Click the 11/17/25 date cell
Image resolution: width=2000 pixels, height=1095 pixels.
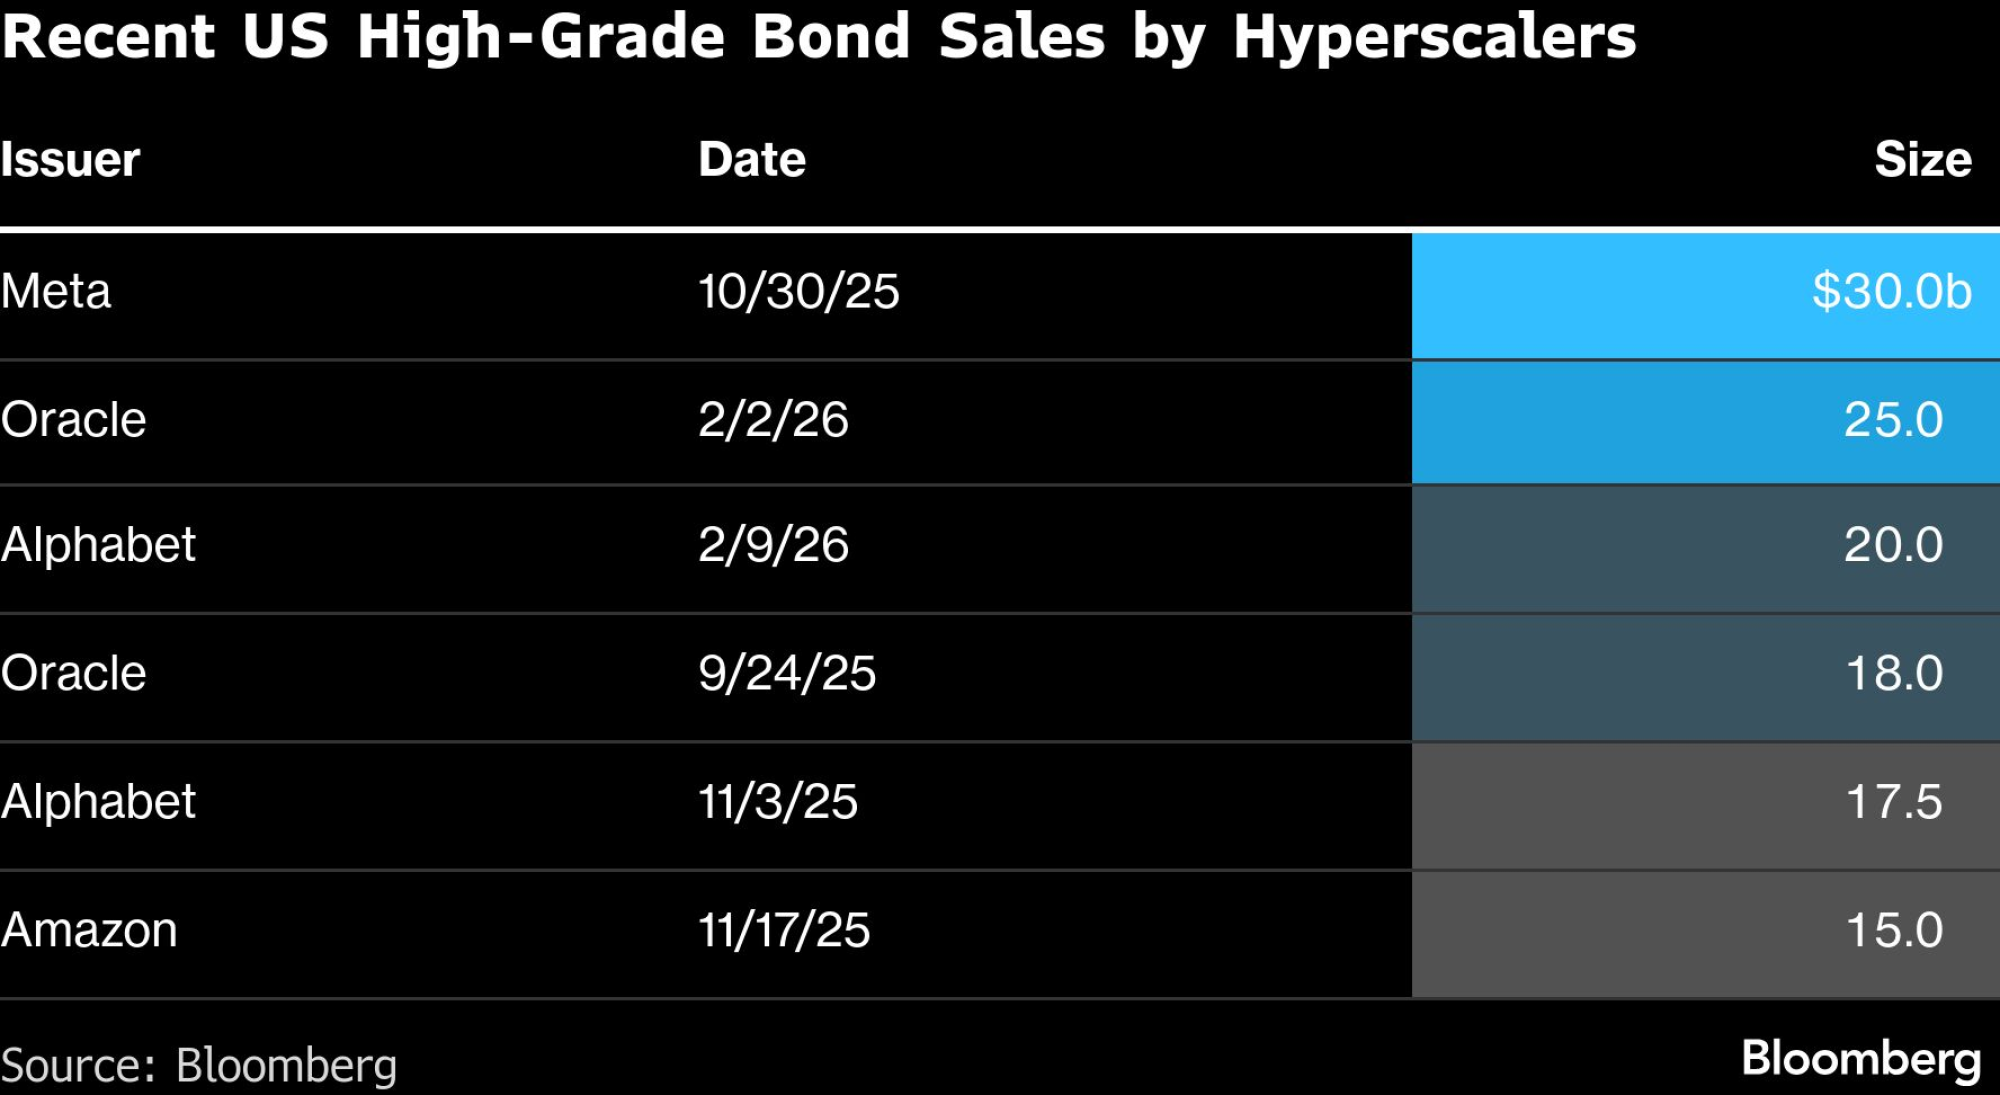784,931
